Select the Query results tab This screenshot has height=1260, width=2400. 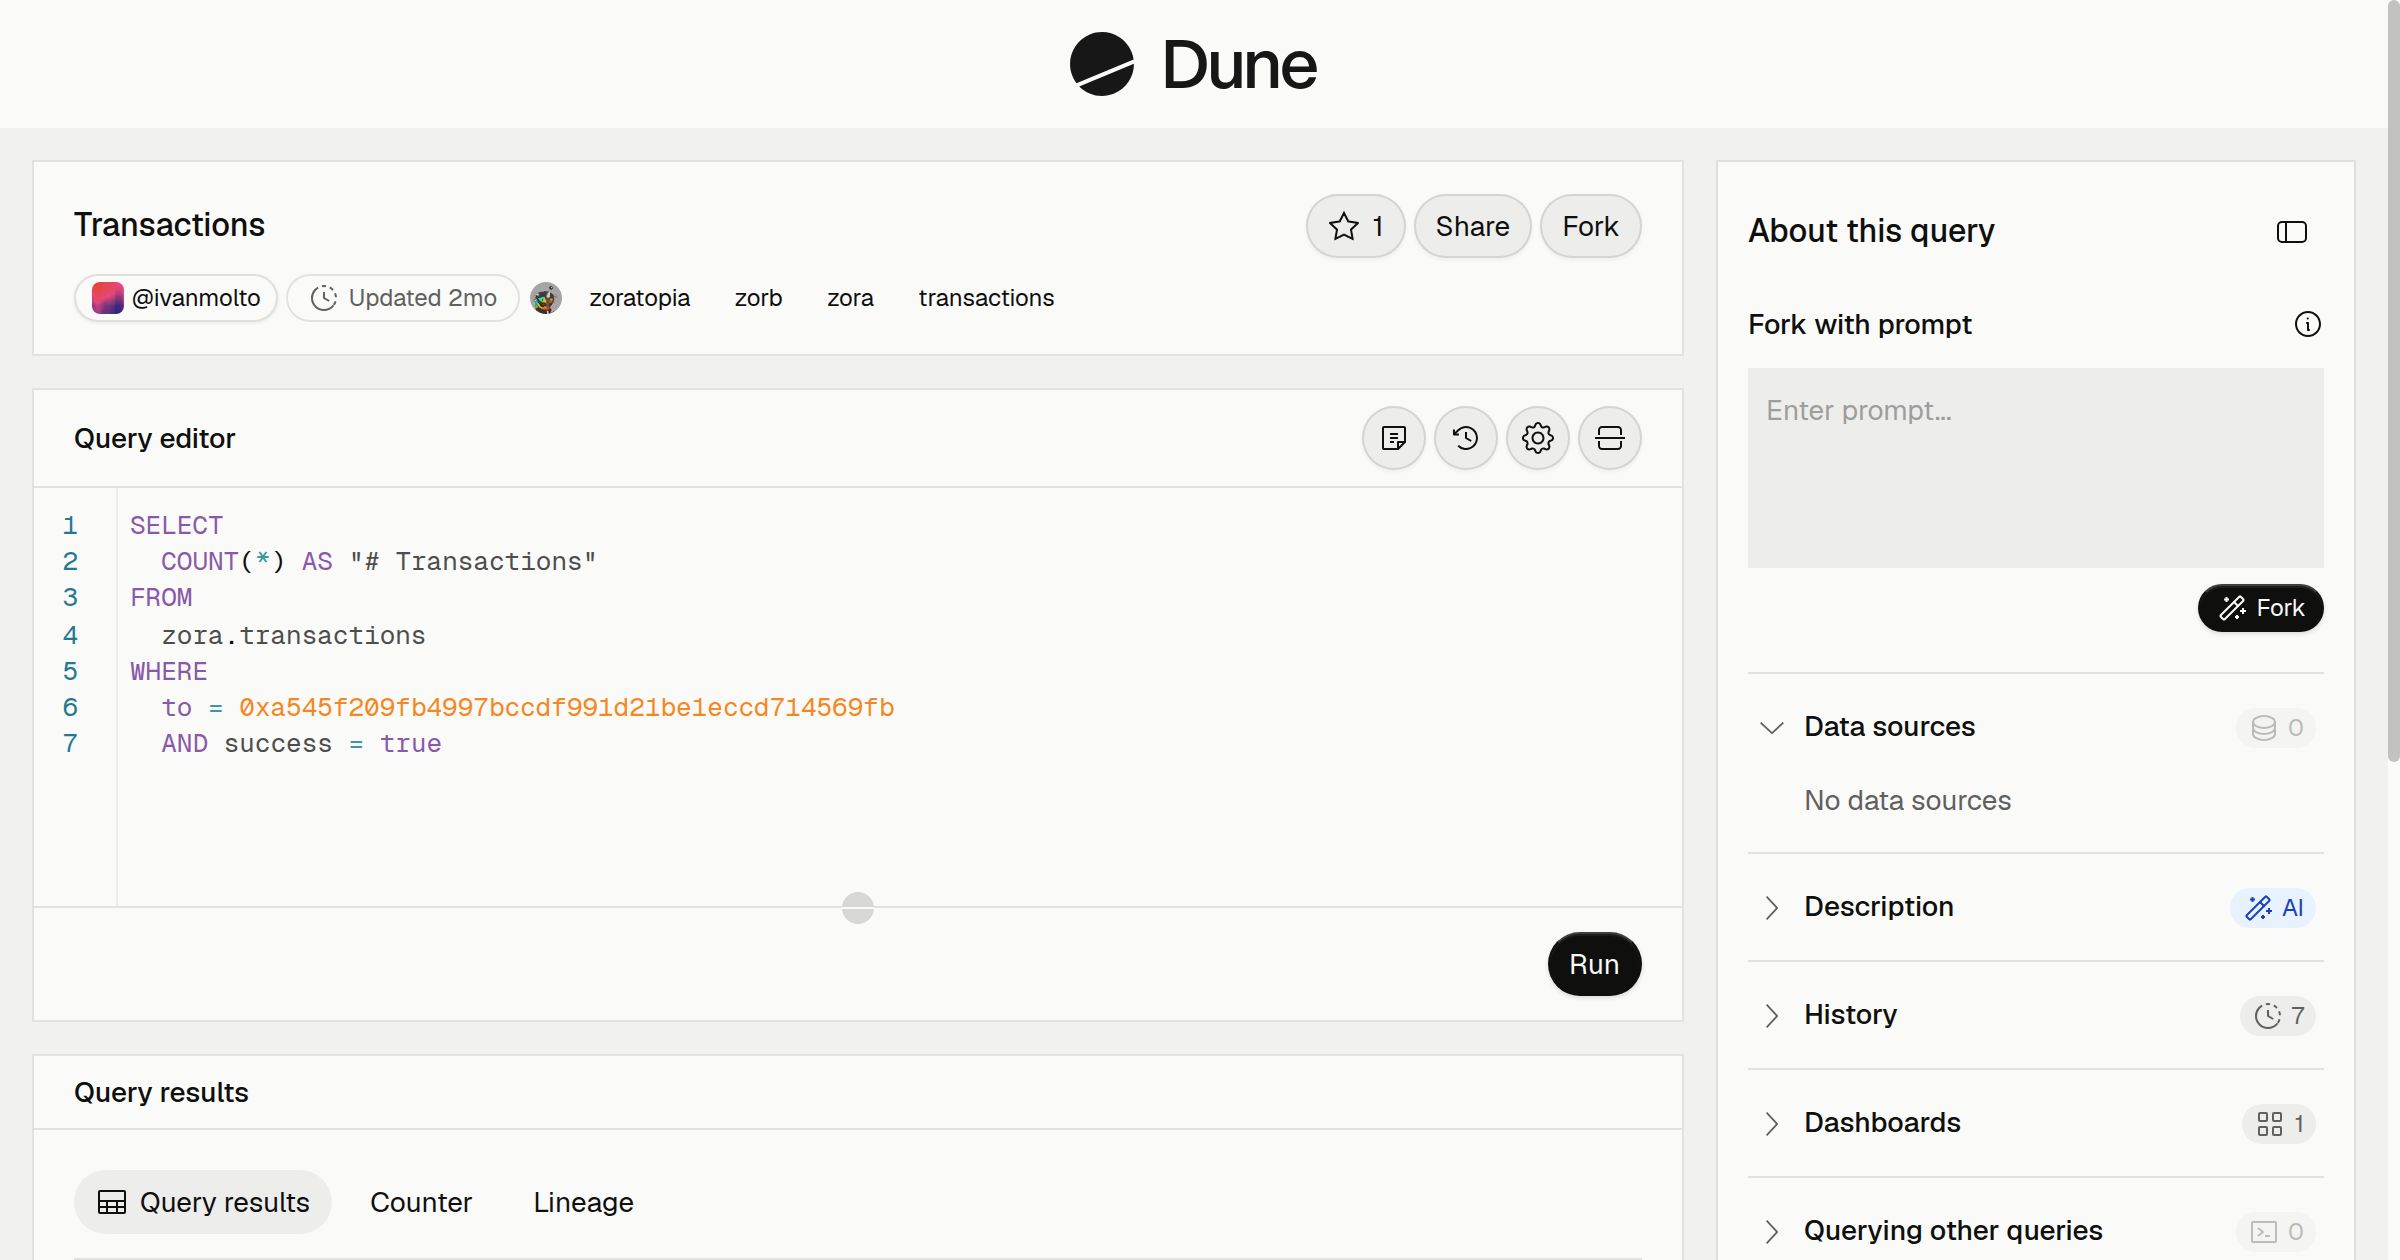click(203, 1202)
